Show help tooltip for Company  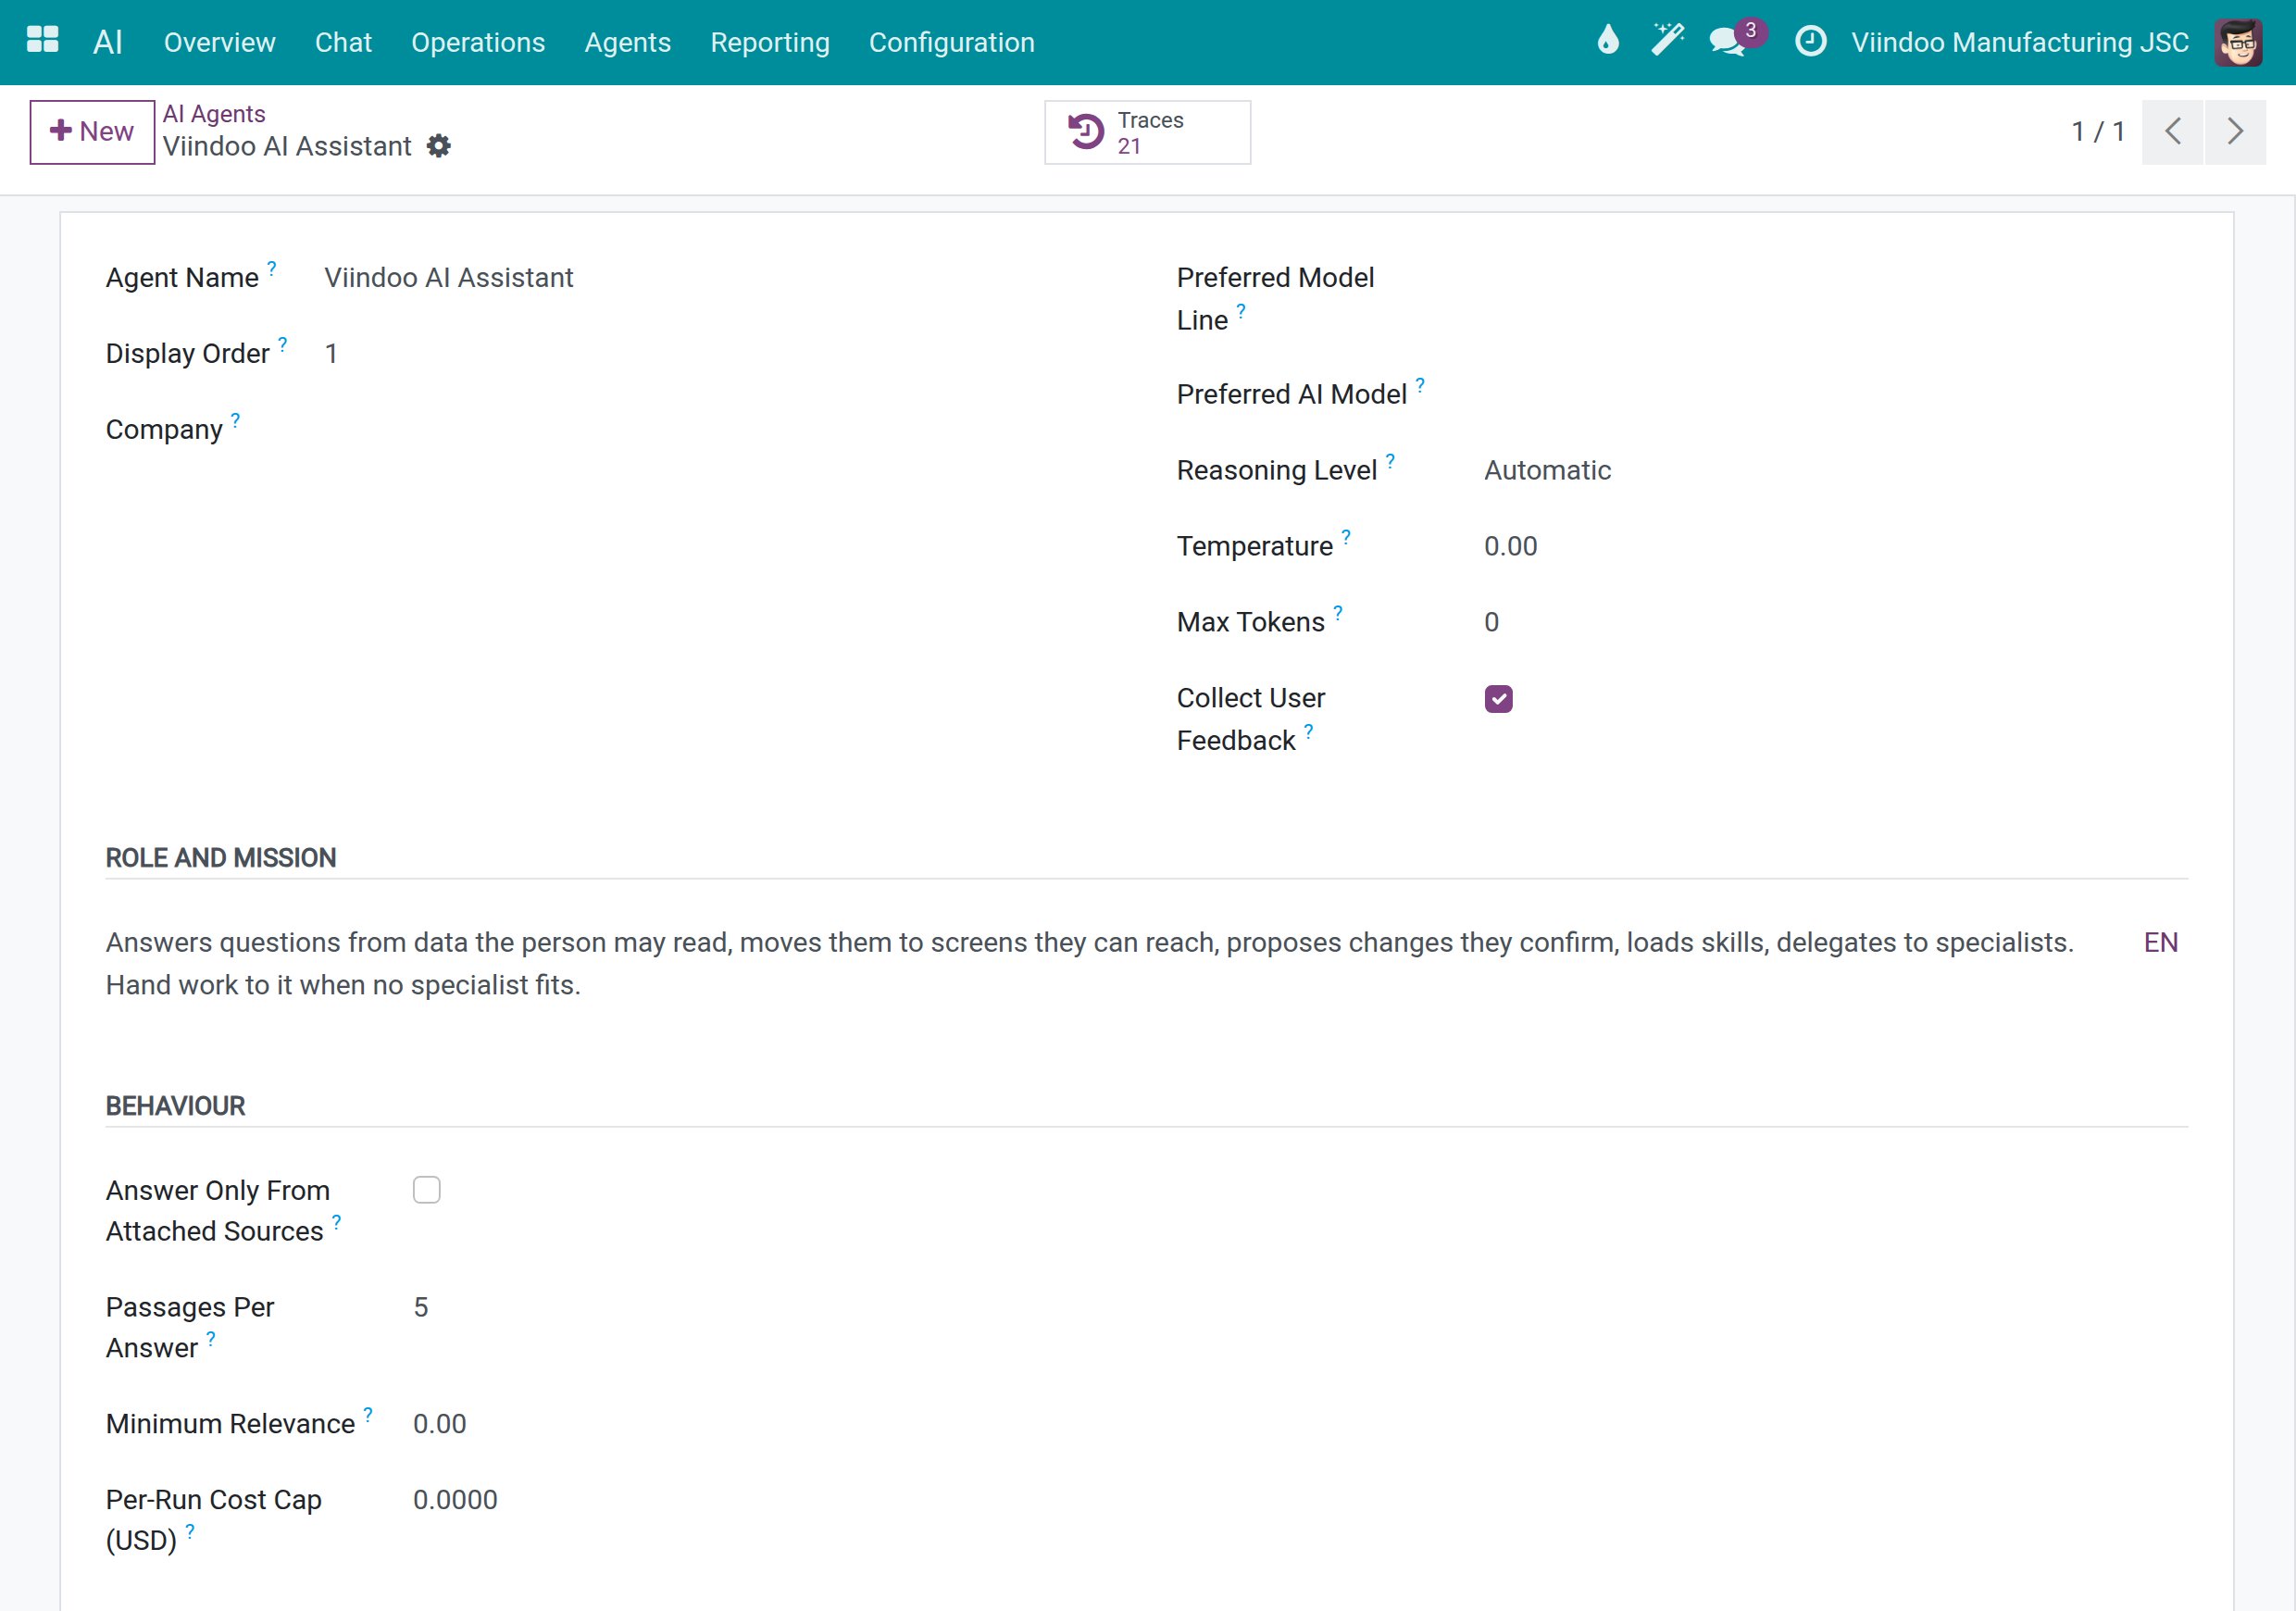[x=236, y=419]
